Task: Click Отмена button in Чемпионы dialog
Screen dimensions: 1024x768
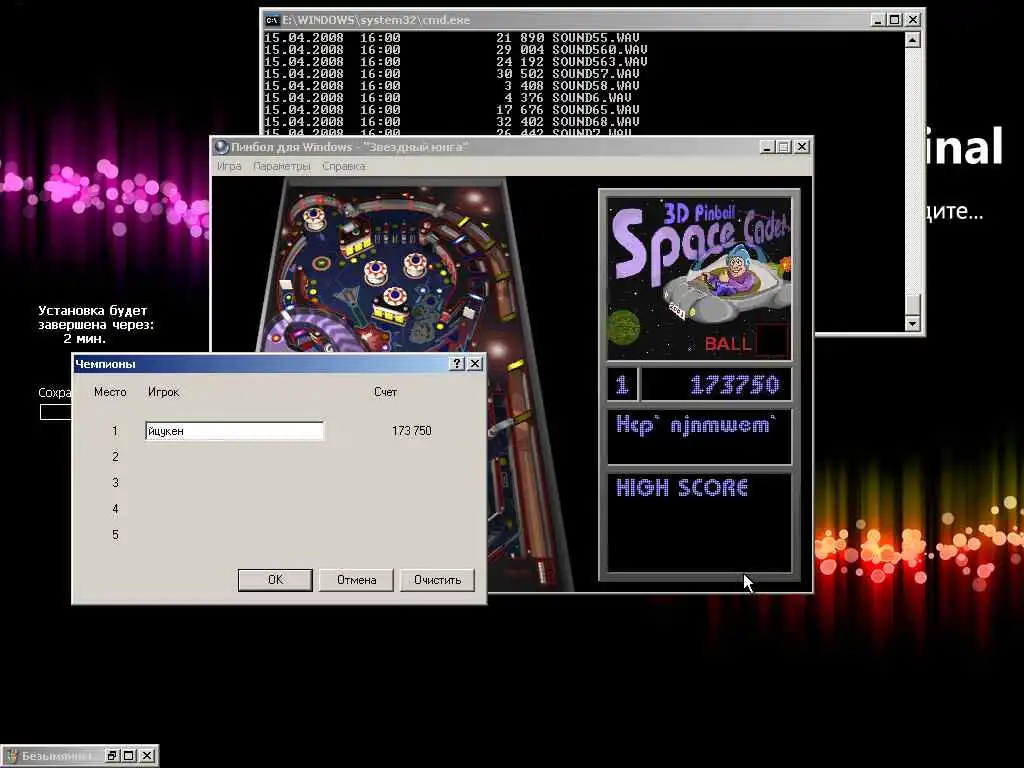Action: [x=356, y=580]
